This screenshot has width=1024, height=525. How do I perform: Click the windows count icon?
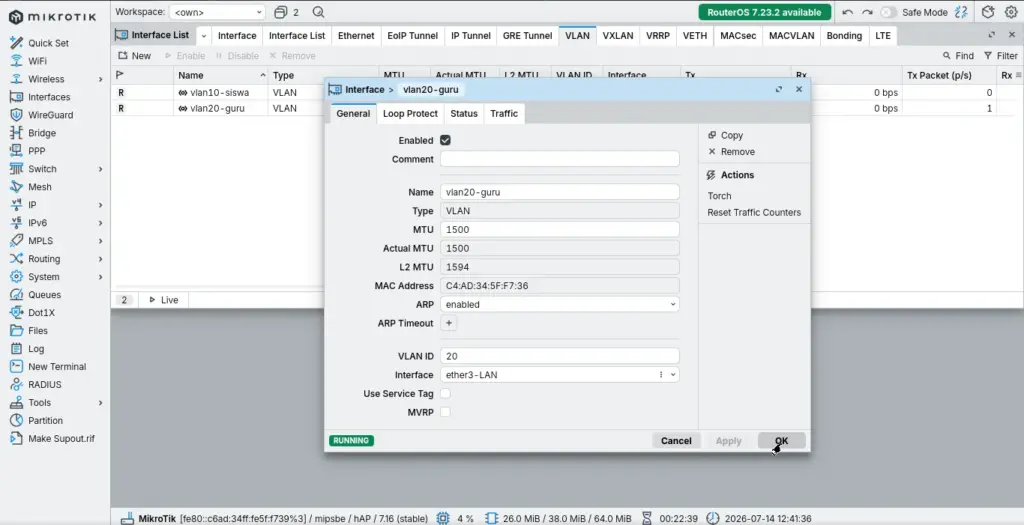[286, 12]
